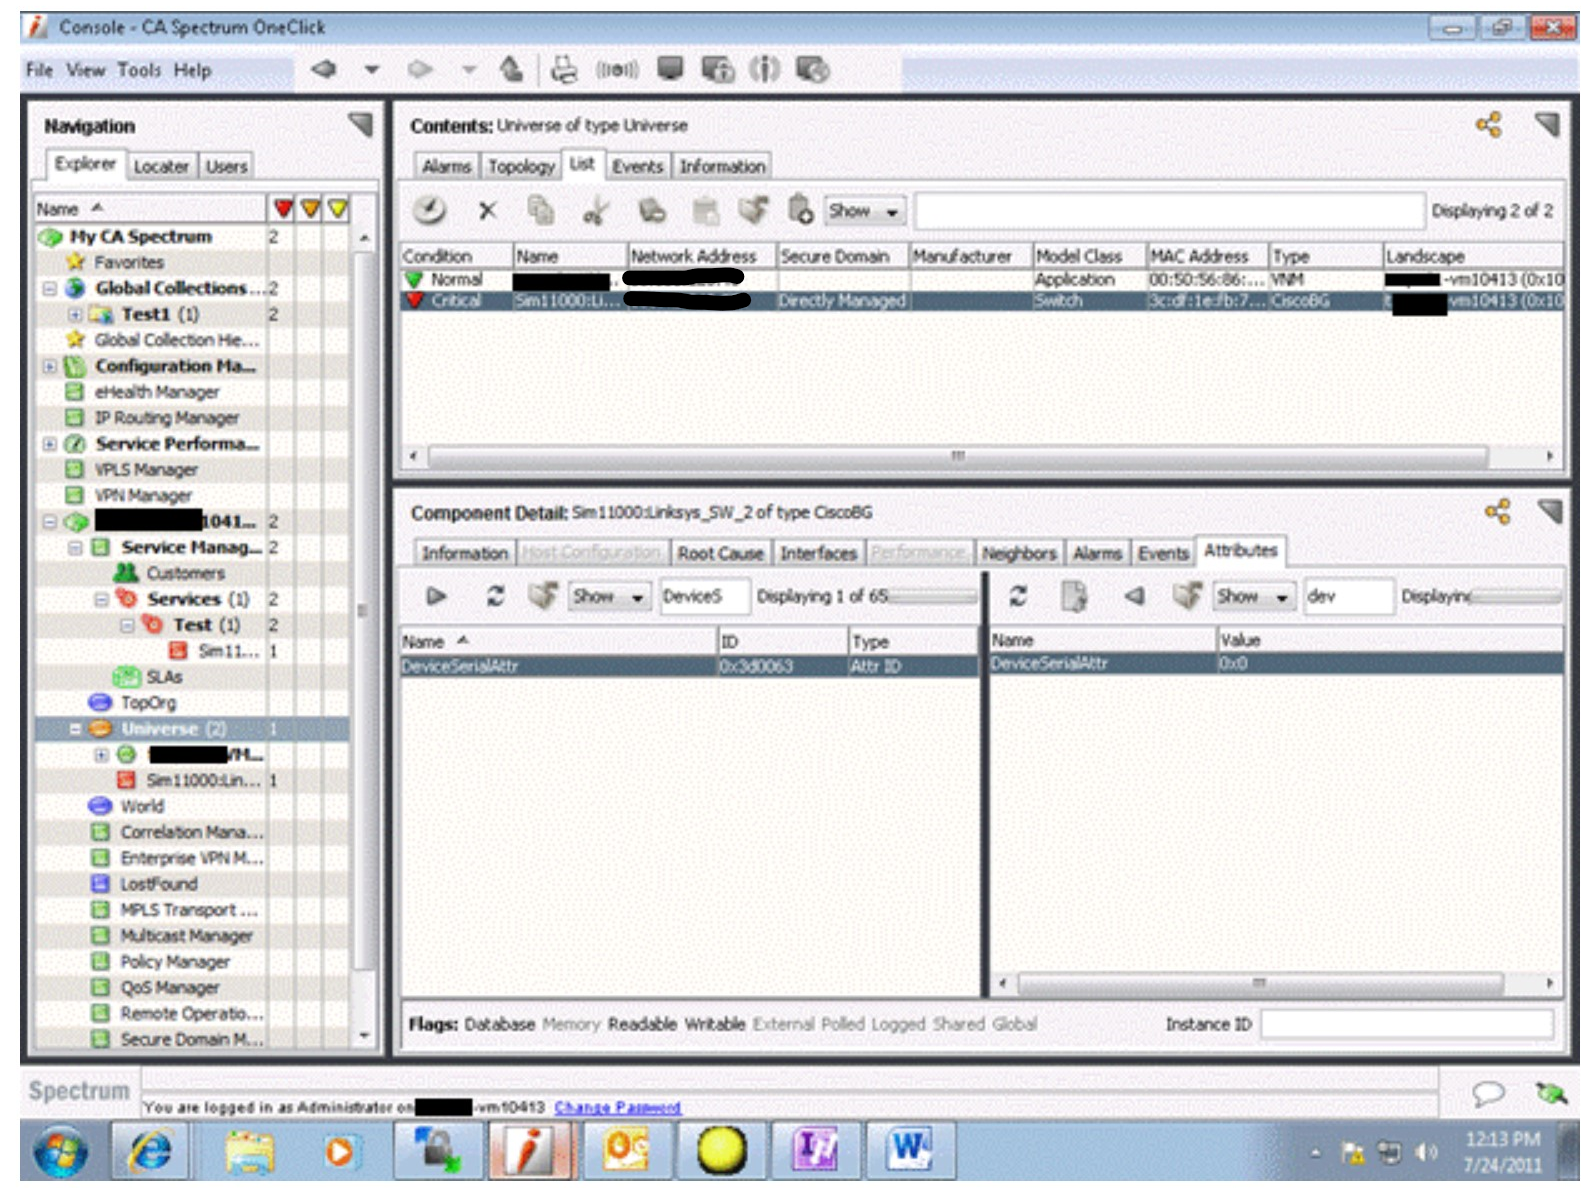Viewport: 1581px width, 1188px height.
Task: Click the go up one level arrow icon
Action: pyautogui.click(x=511, y=69)
